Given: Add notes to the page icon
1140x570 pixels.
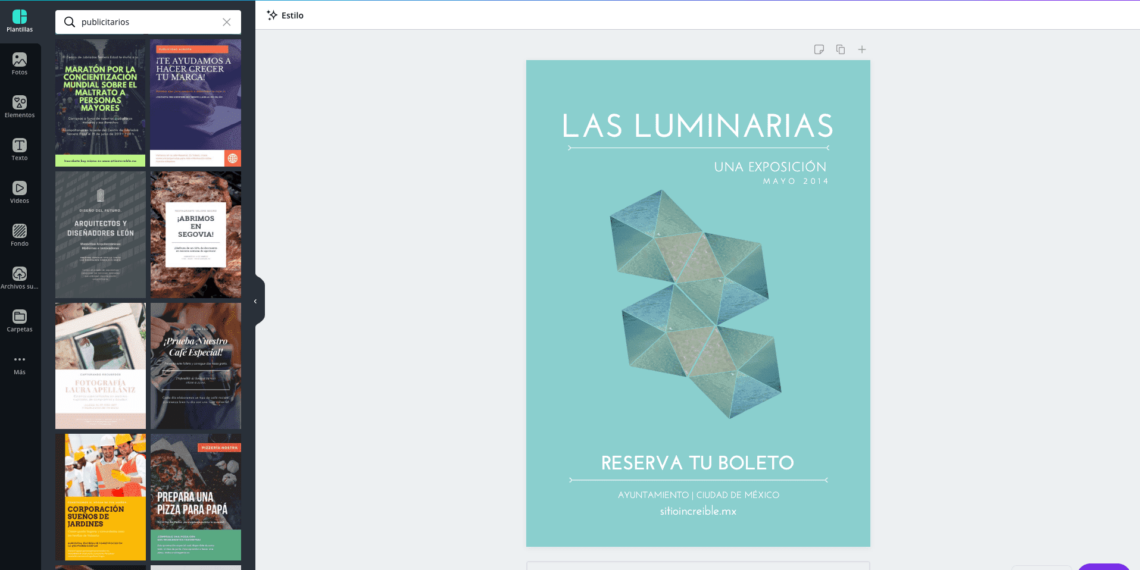Looking at the screenshot, I should tap(819, 49).
